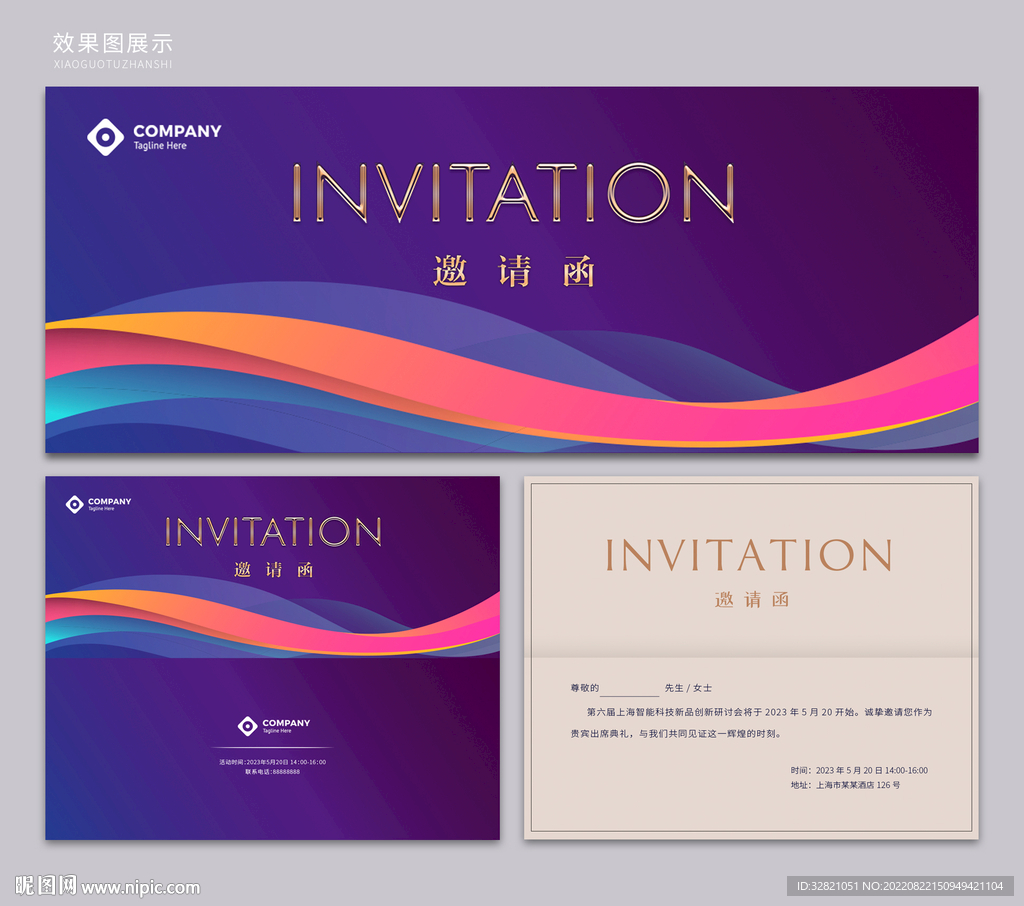Click the XIAOGUOTUZHANSHI subtitle

pyautogui.click(x=112, y=64)
